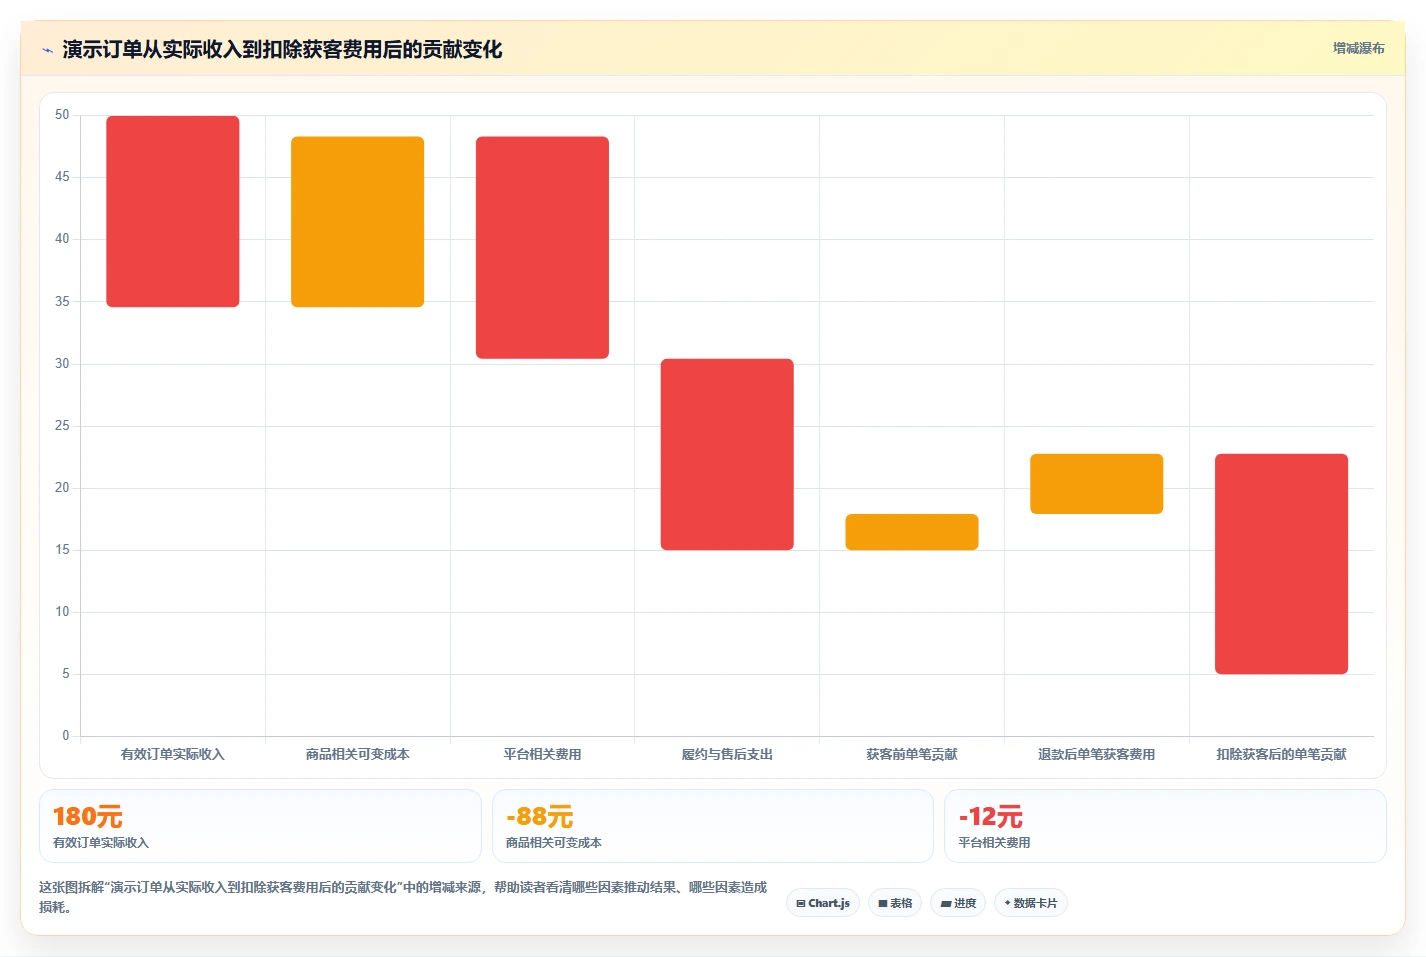Click the chart title 演示订单从实际收入到扣除获客费用后的贡献变化
The height and width of the screenshot is (957, 1426).
tap(282, 49)
